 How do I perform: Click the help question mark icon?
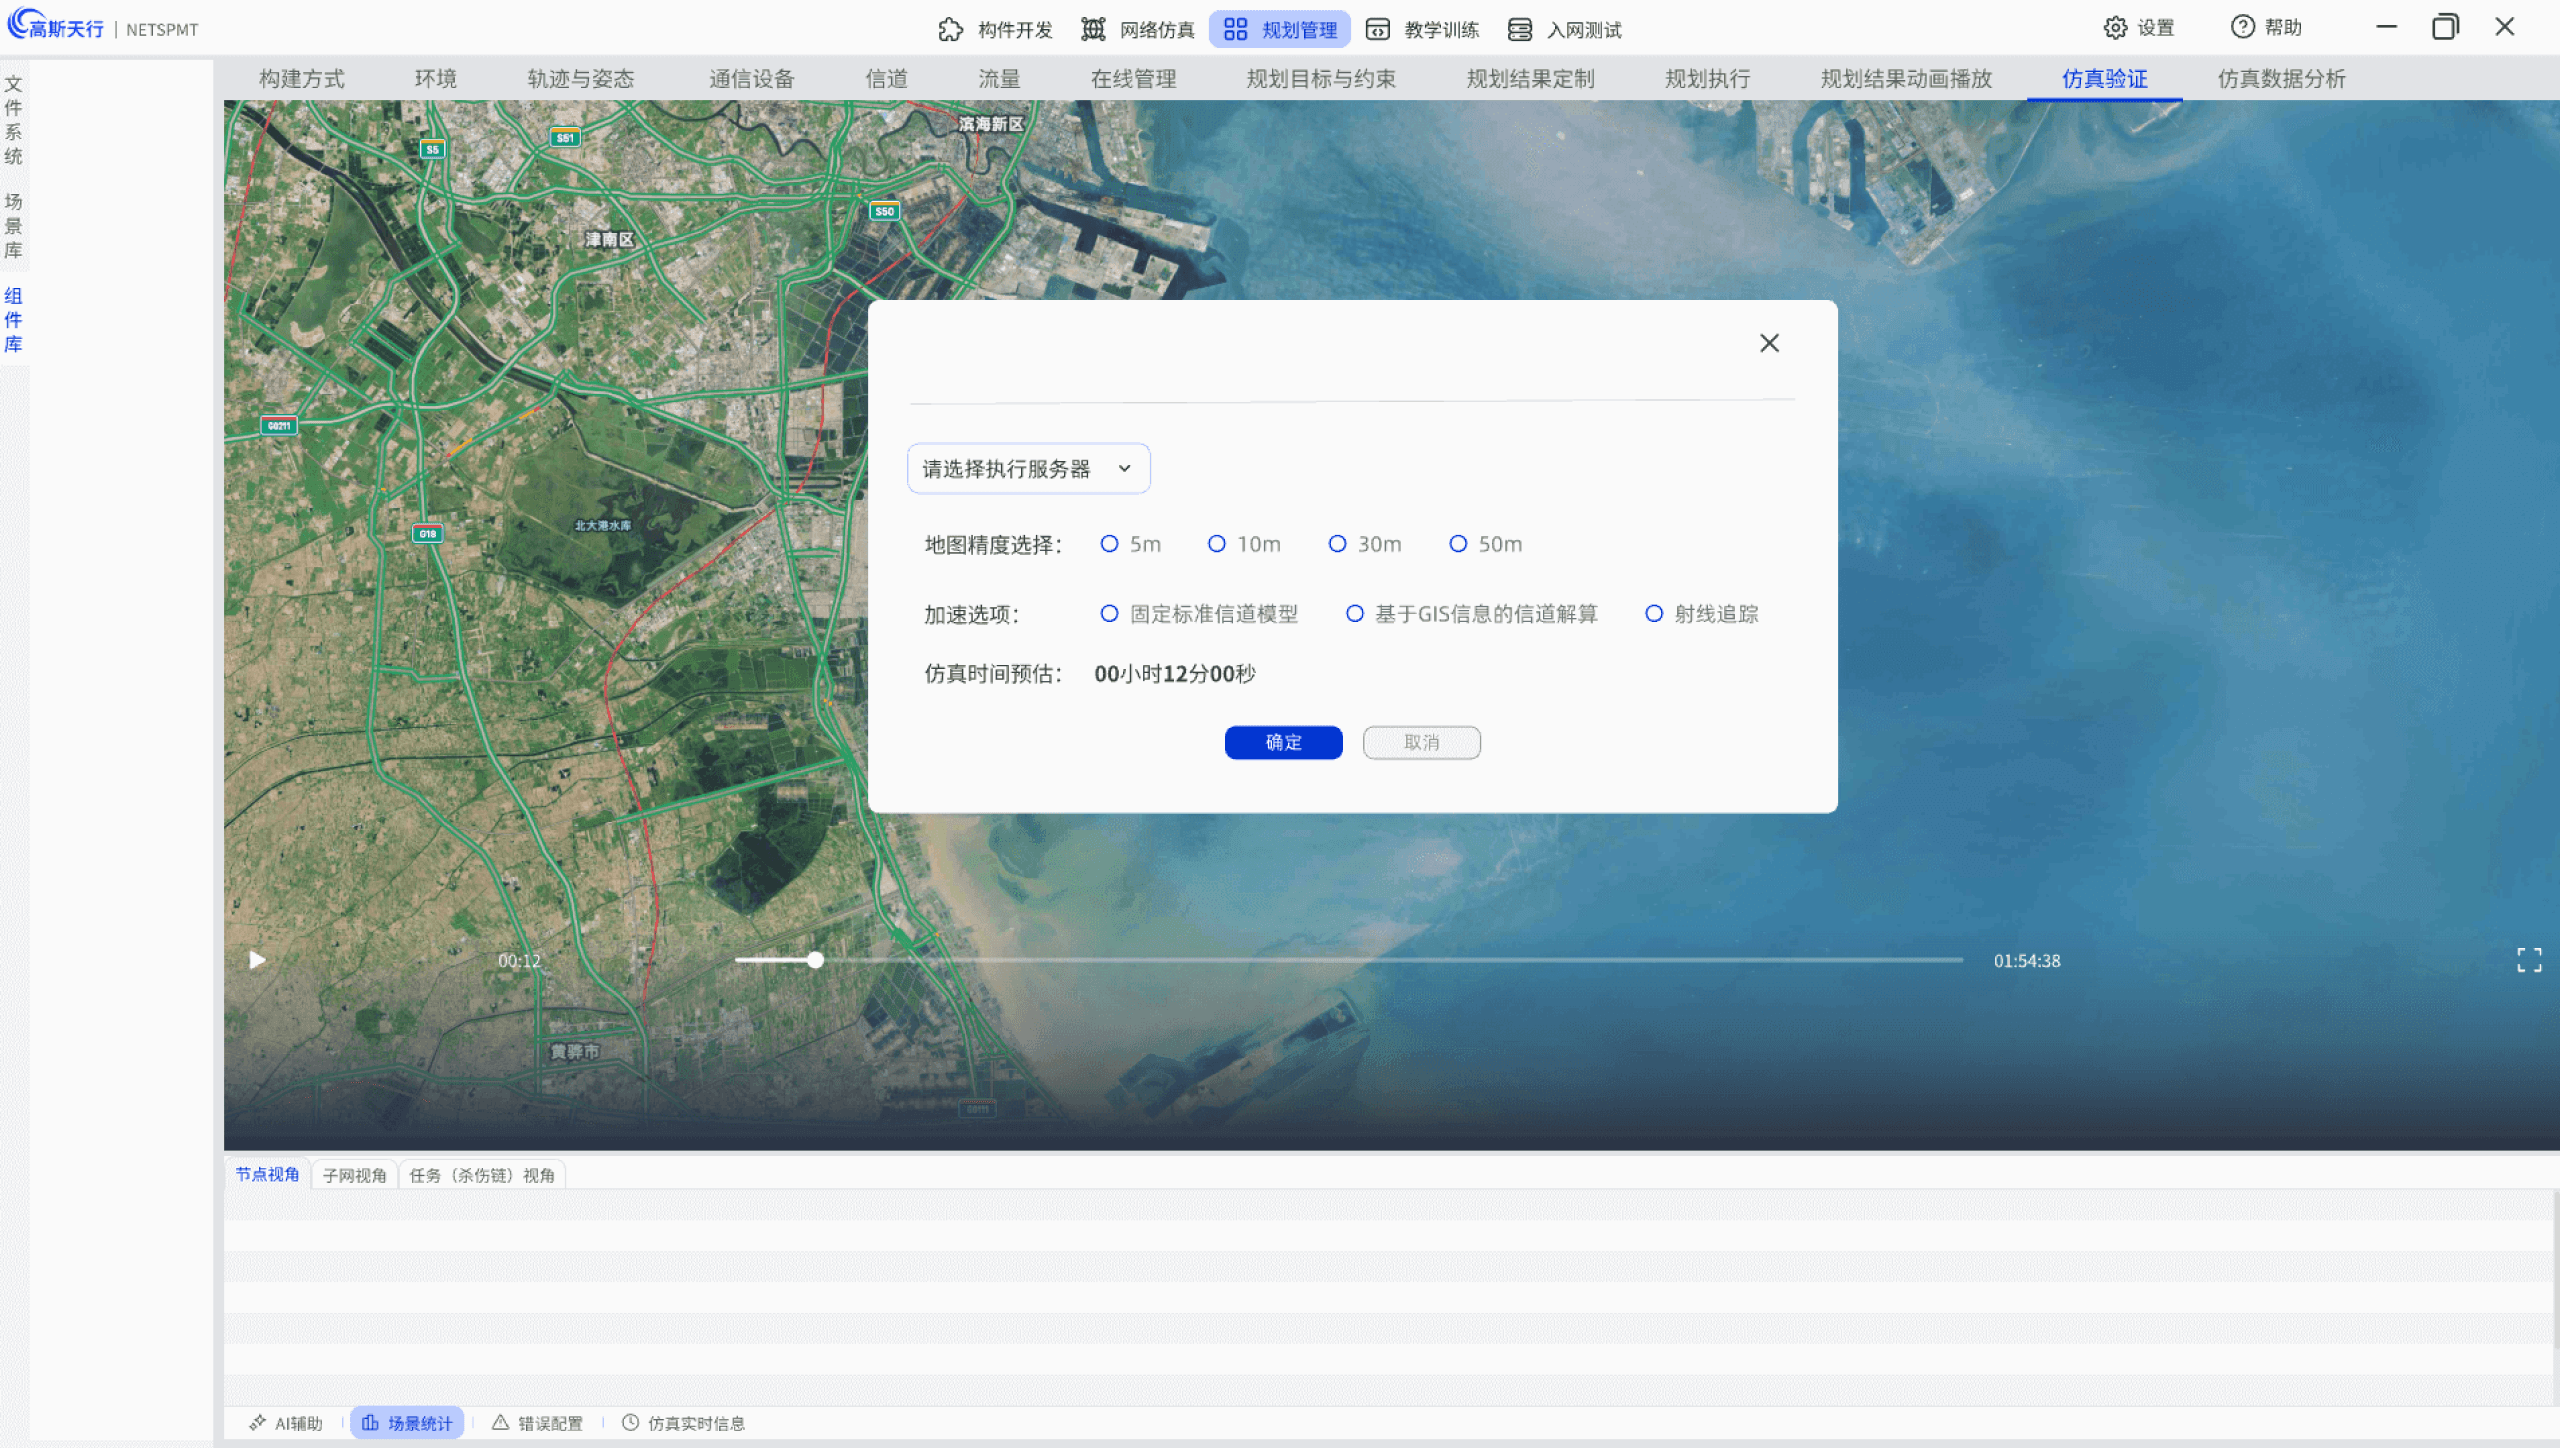pos(2242,27)
